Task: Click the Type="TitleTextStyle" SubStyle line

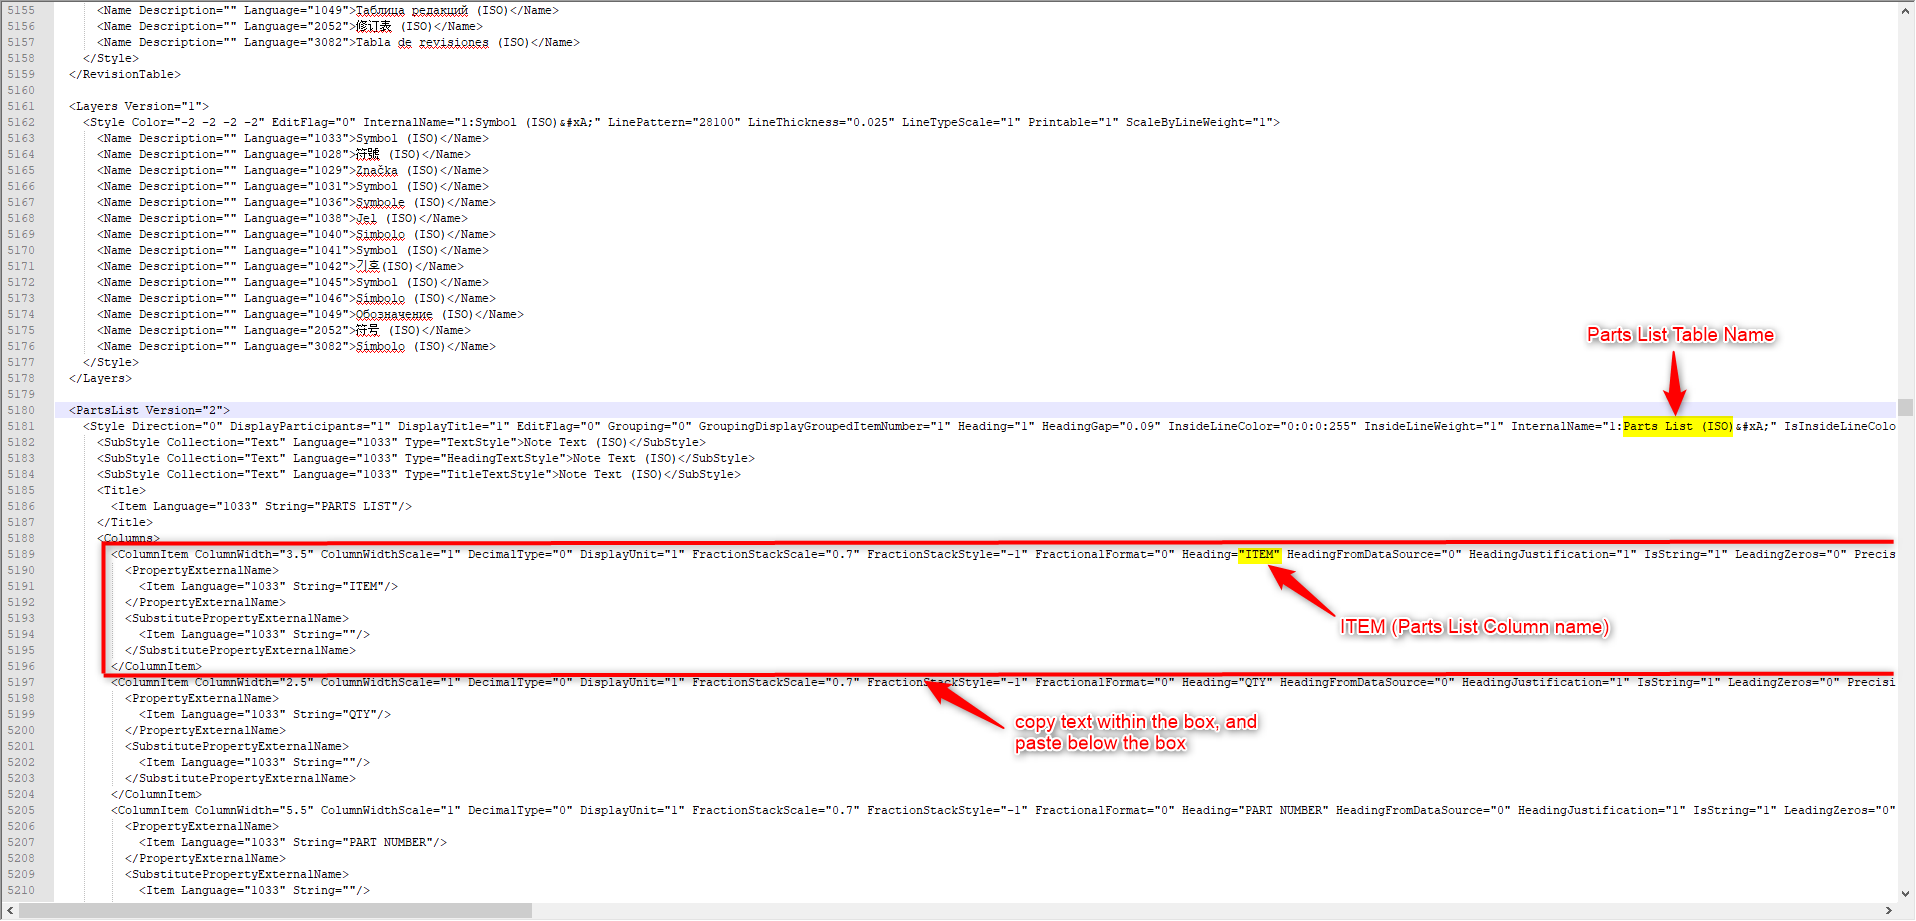Action: click(419, 474)
